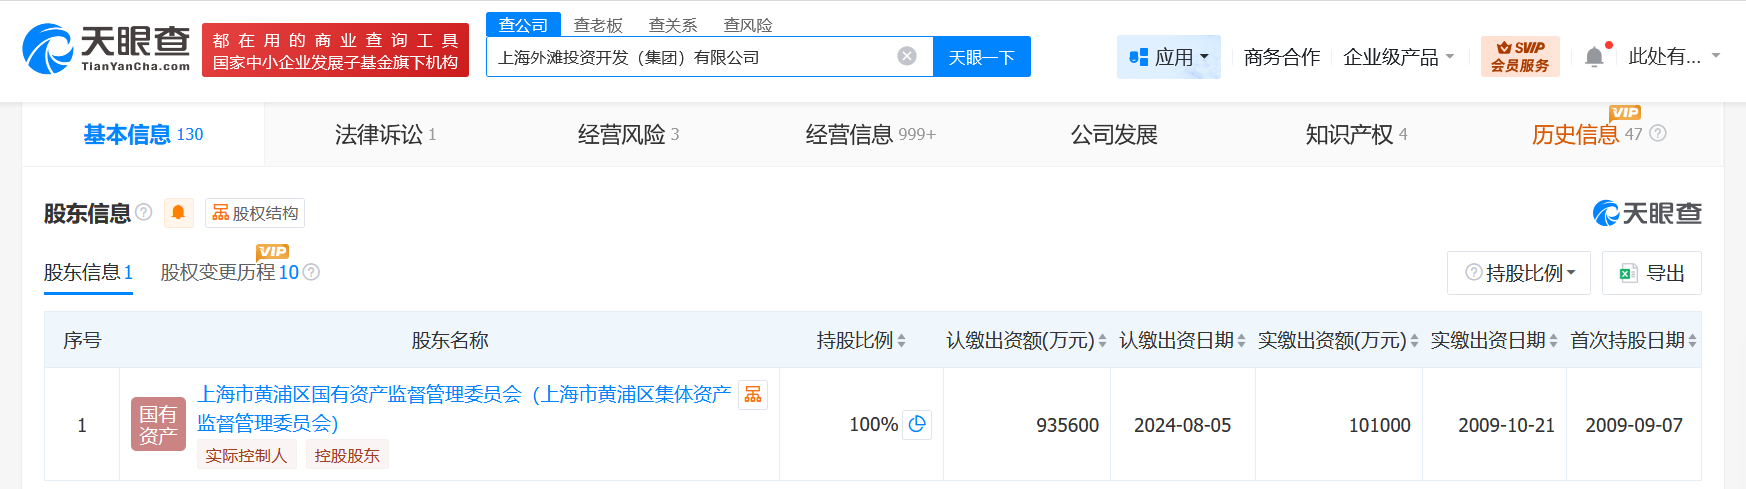
Task: Sort by 持股比例 column
Action: coord(901,341)
